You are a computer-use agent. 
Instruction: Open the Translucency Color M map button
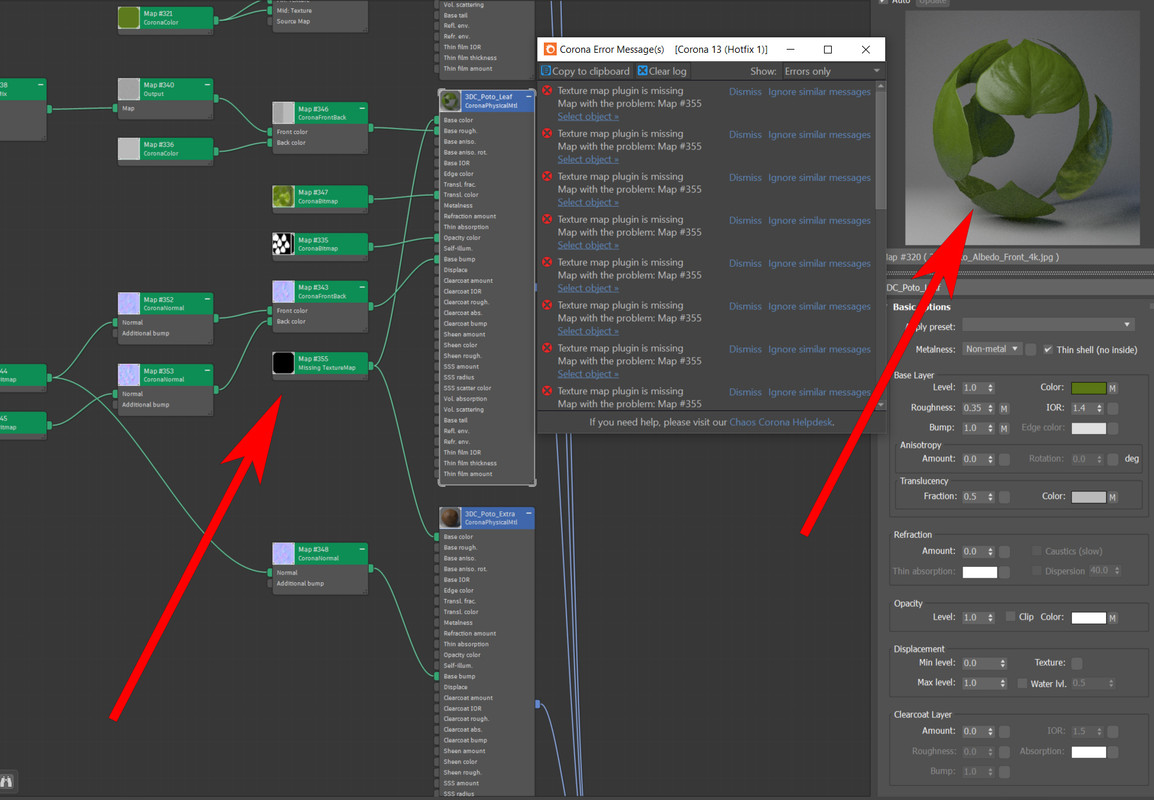[1113, 497]
